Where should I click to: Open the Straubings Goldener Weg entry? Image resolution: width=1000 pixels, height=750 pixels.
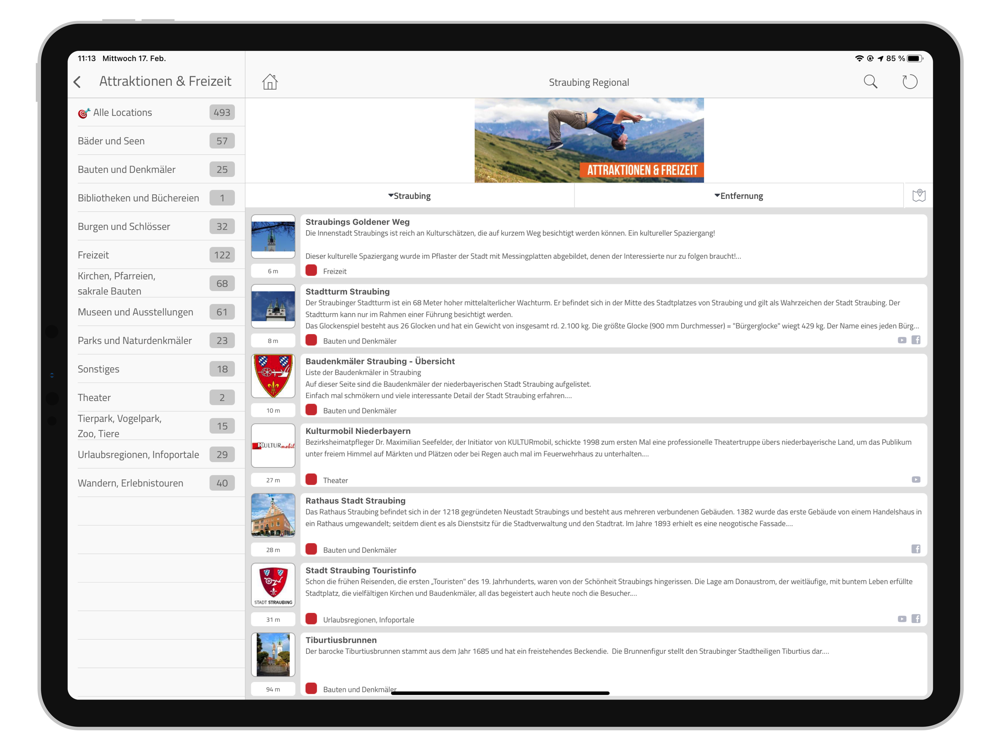click(614, 246)
